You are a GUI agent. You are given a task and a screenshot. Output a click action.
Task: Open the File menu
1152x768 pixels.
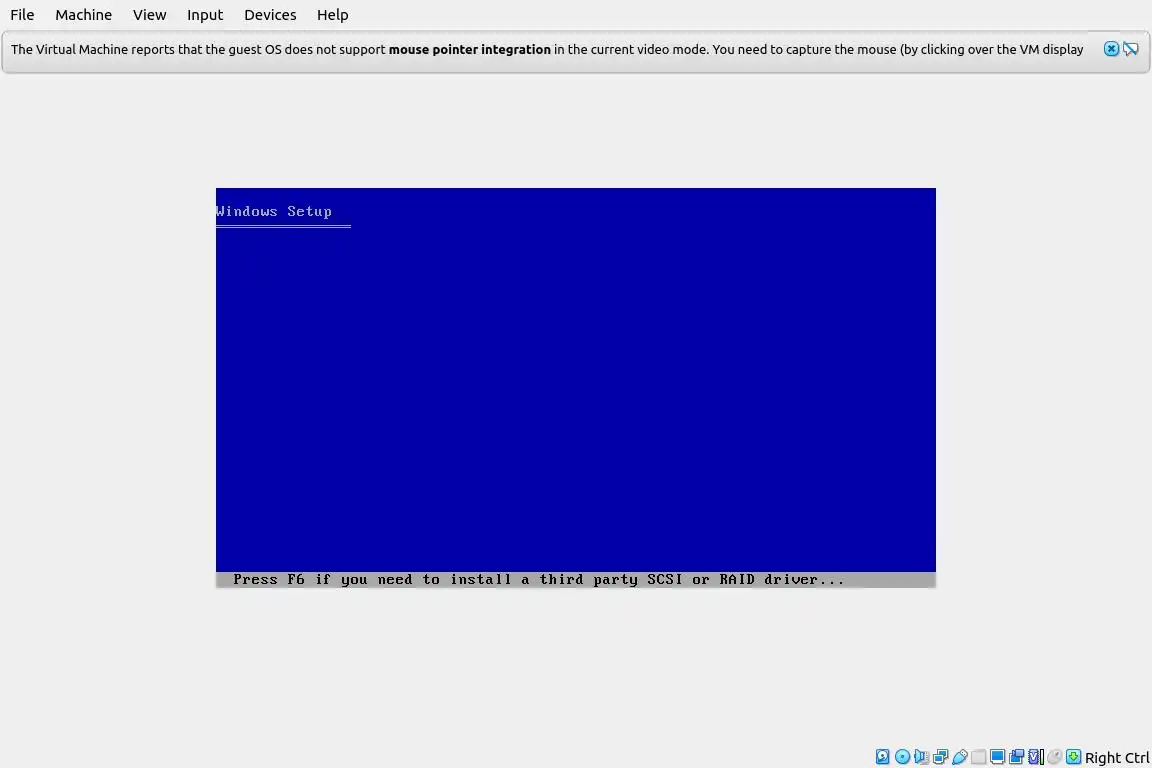click(22, 15)
